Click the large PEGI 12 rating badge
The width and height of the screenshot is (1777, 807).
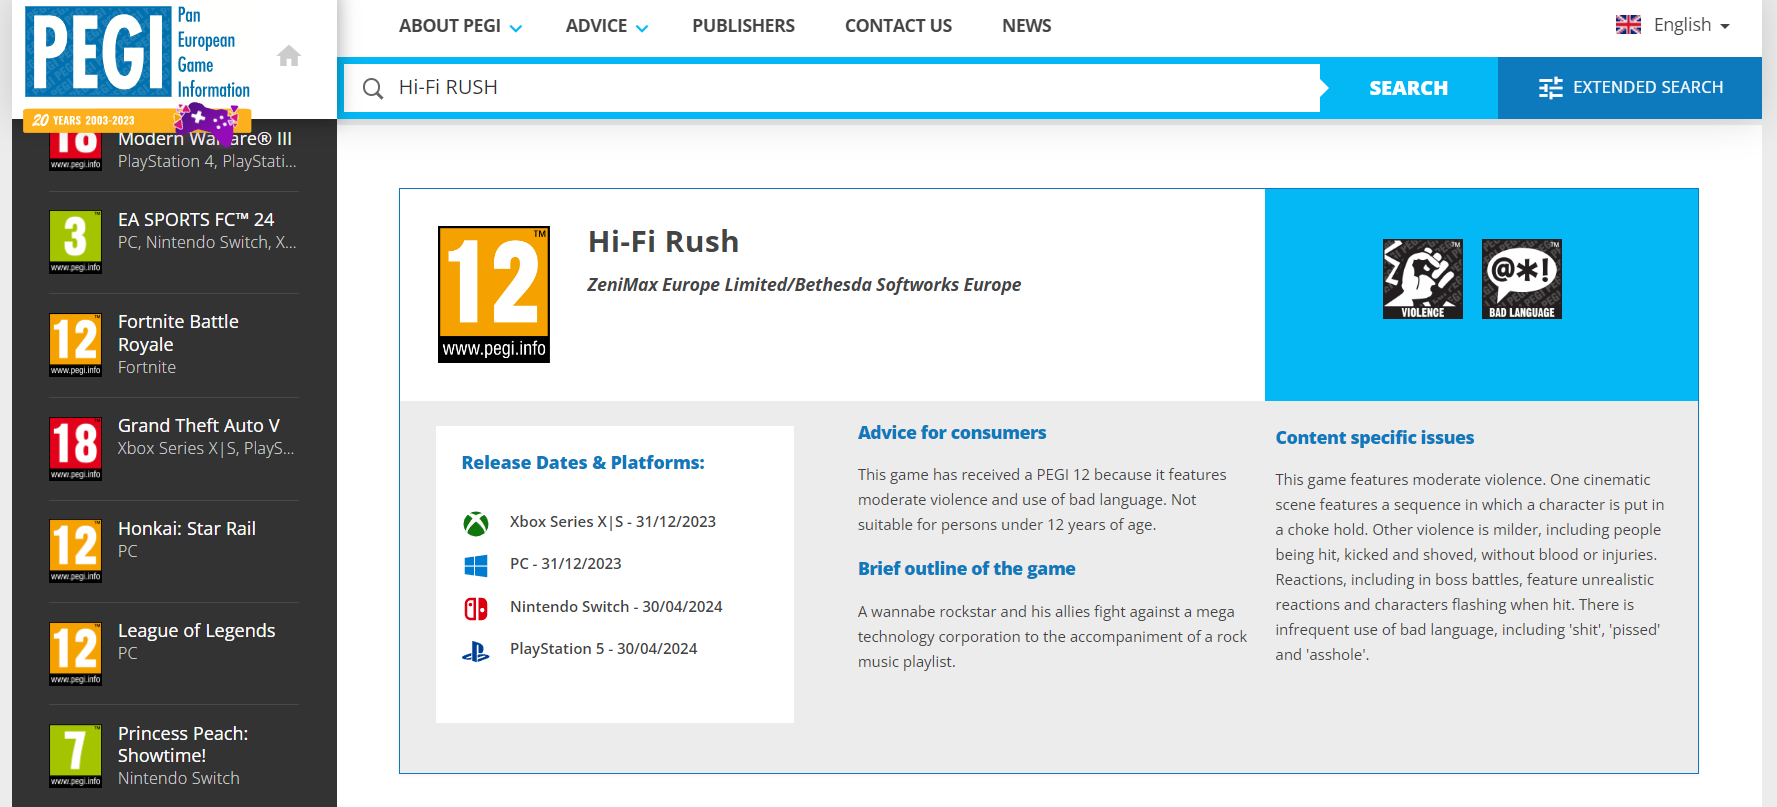494,294
